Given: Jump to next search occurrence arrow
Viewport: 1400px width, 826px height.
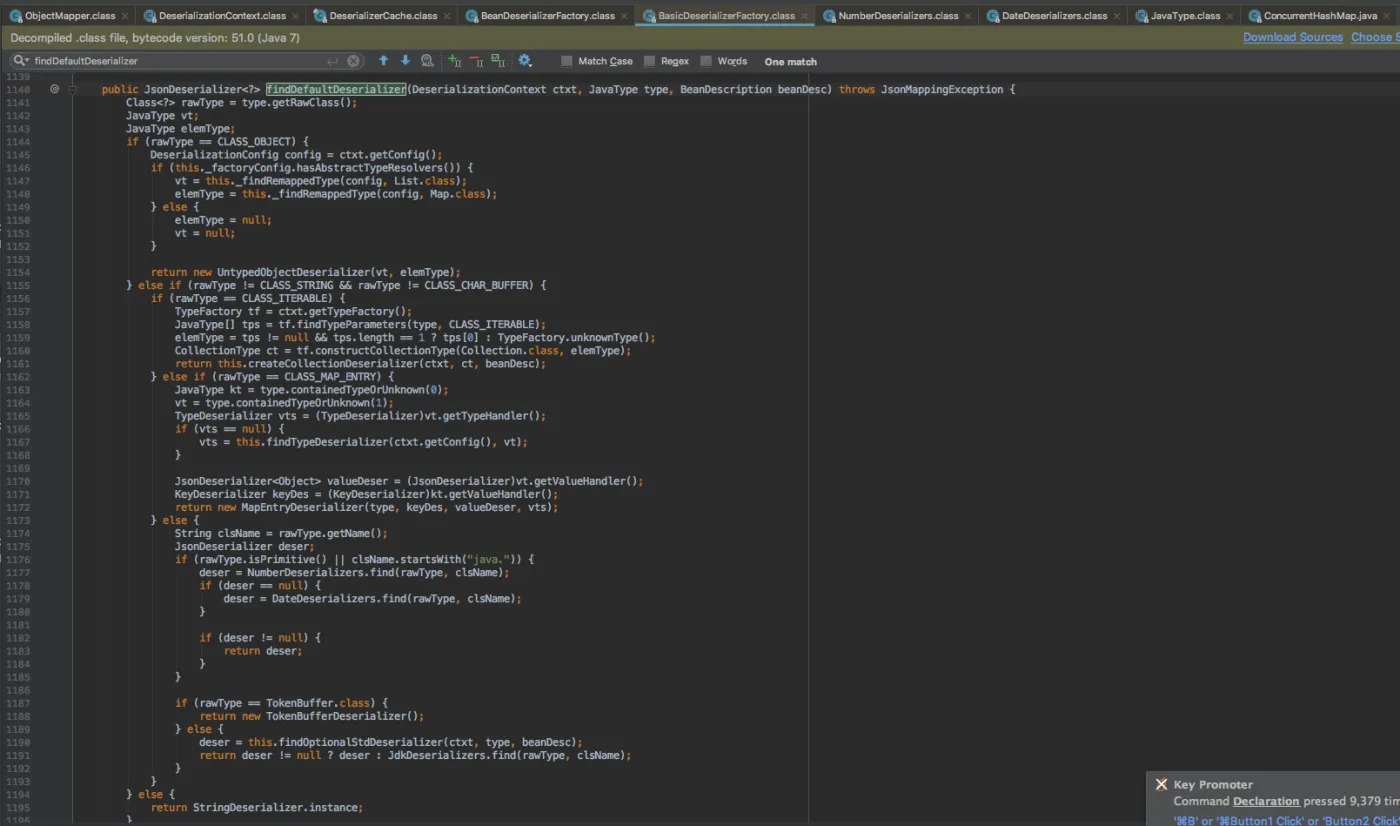Looking at the screenshot, I should pos(405,61).
